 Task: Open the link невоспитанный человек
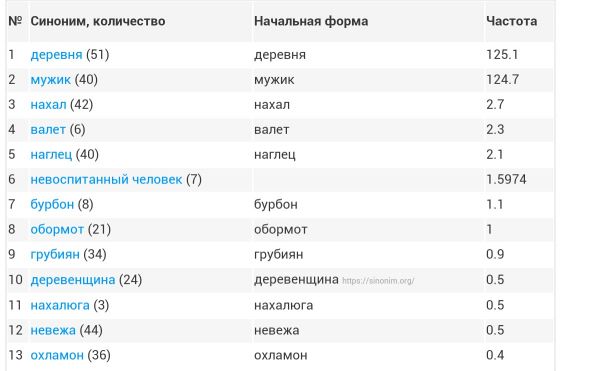106,180
